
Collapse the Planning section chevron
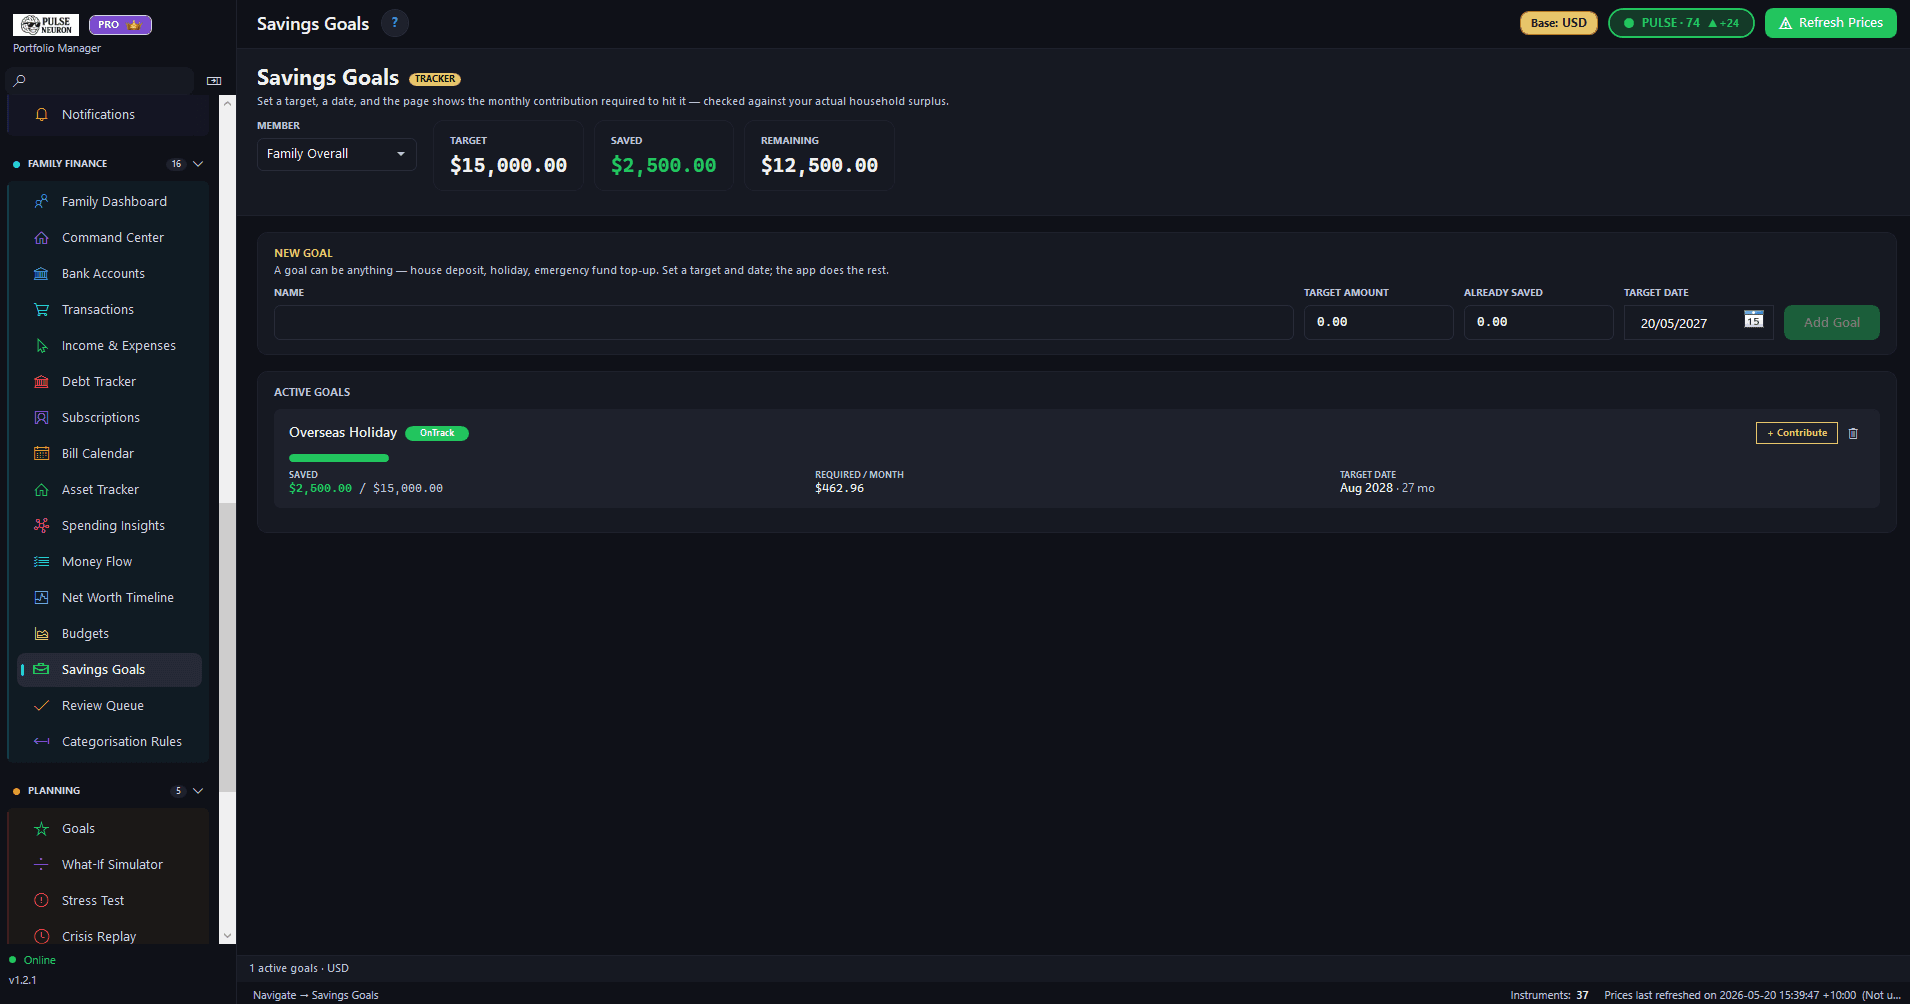[x=198, y=791]
